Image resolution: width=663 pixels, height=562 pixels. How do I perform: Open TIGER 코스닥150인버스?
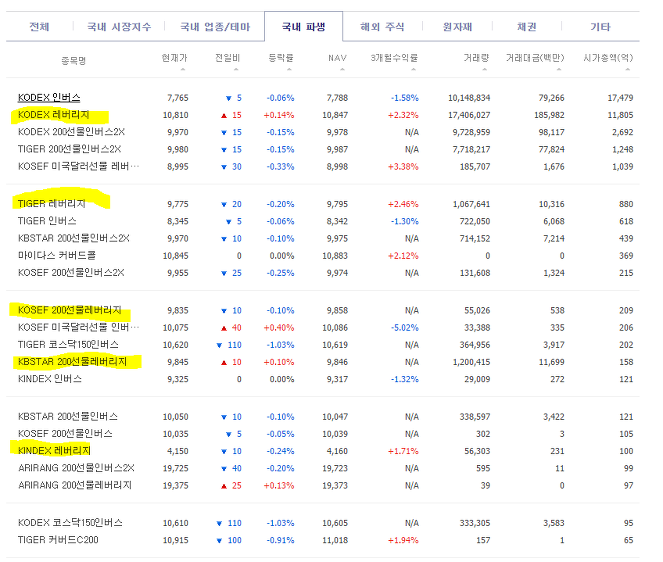pos(68,345)
